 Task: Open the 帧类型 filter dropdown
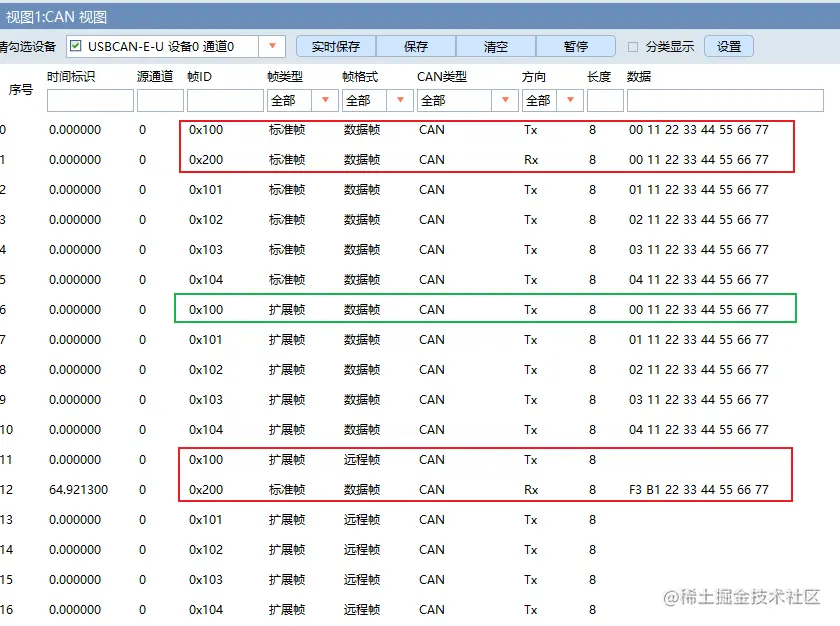pos(325,100)
